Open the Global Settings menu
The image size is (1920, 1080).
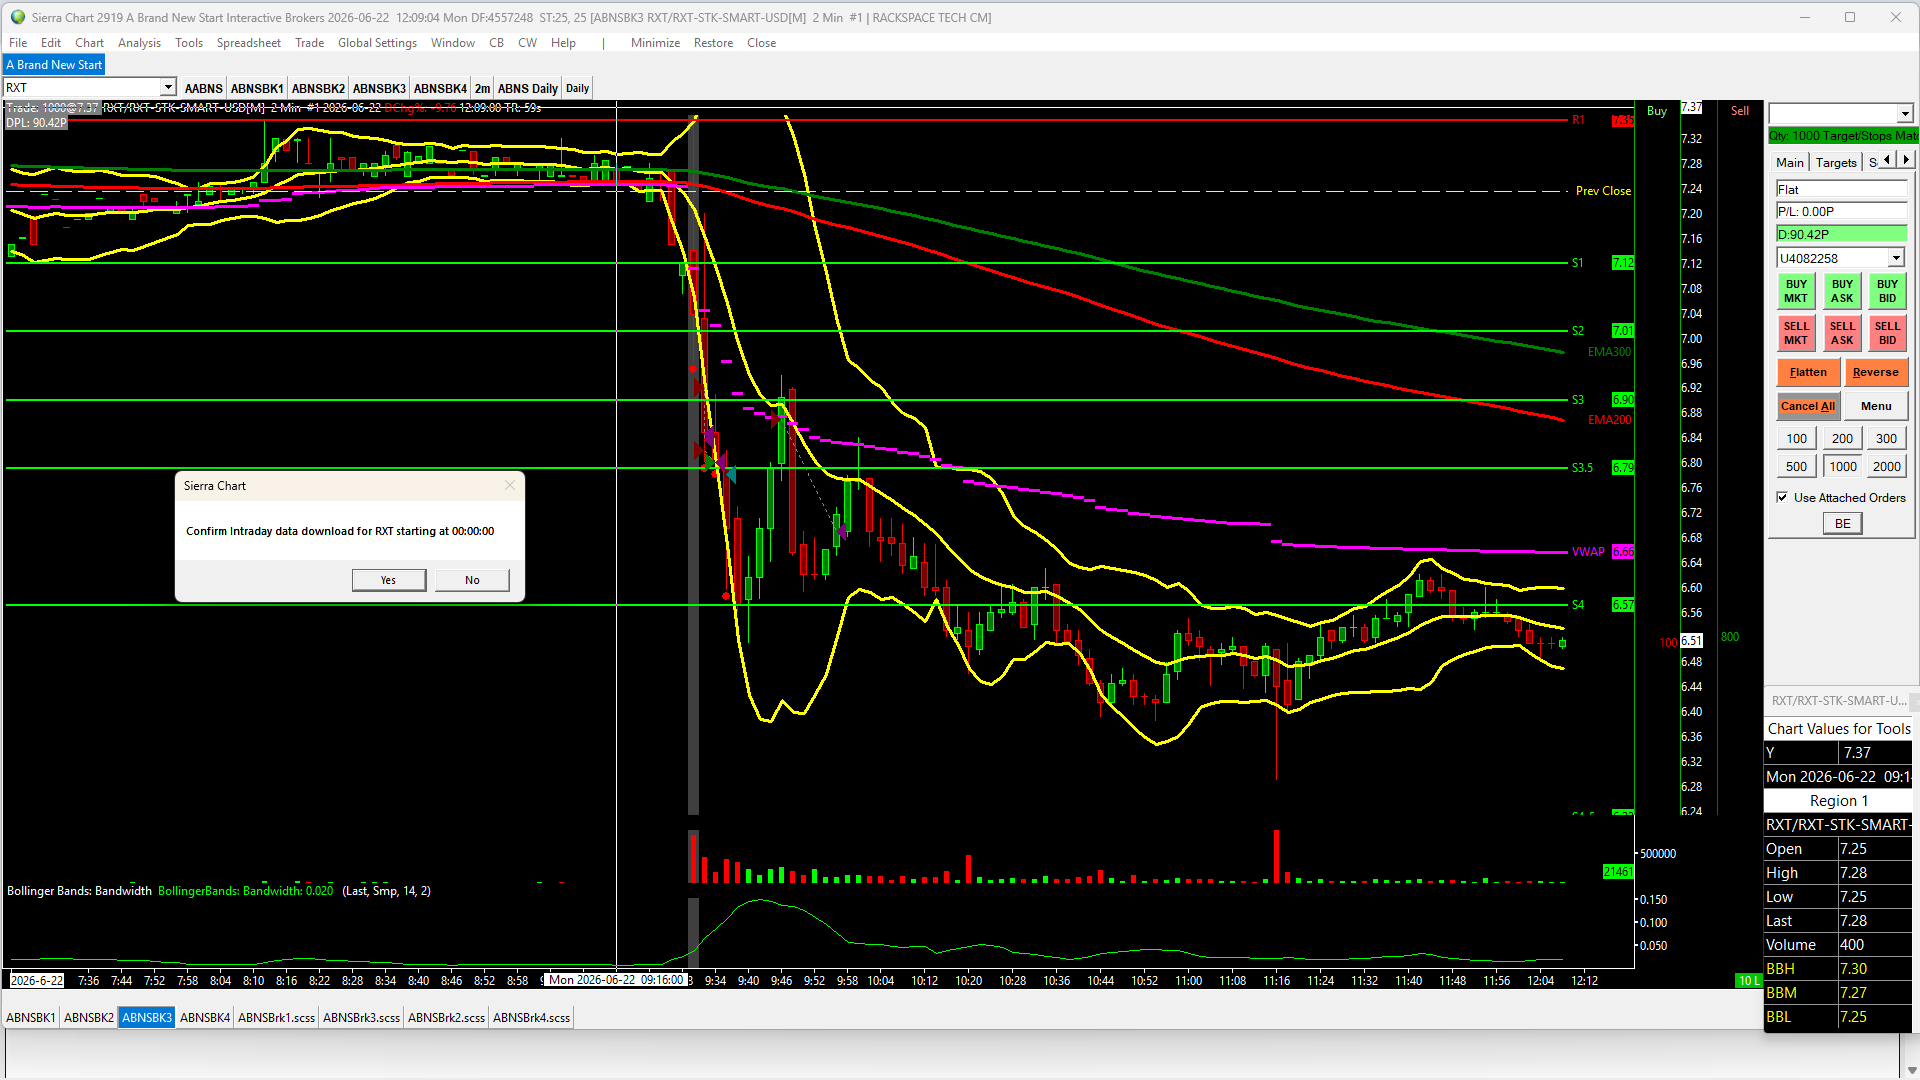click(377, 43)
